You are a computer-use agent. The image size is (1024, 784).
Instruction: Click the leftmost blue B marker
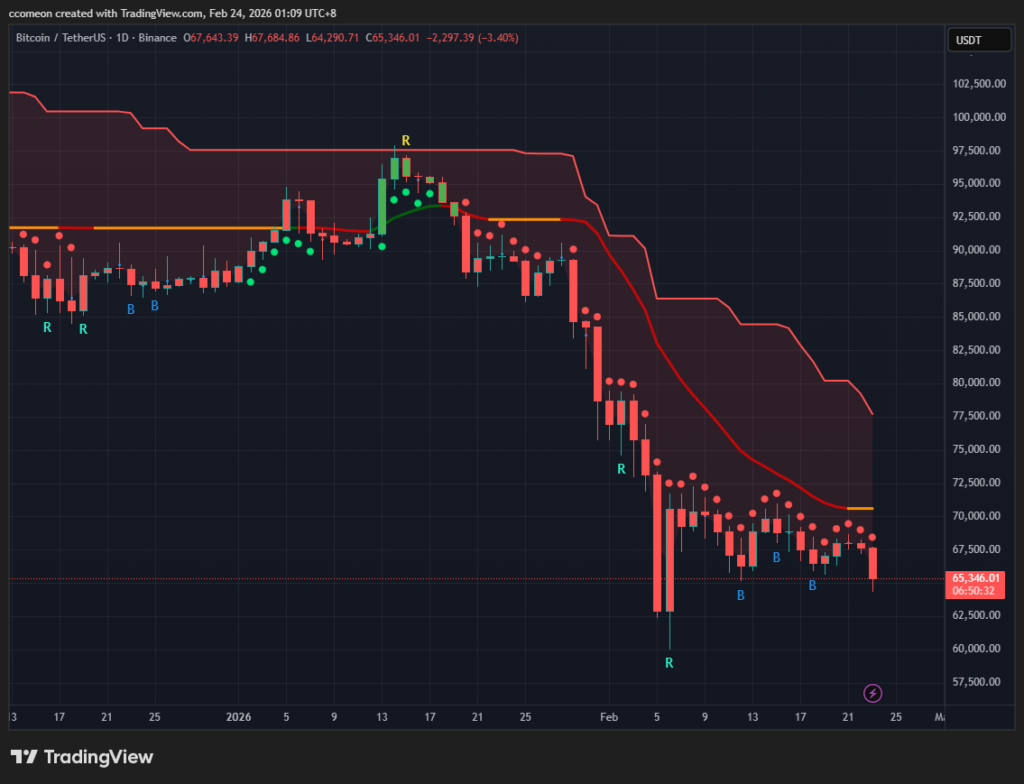pyautogui.click(x=130, y=309)
